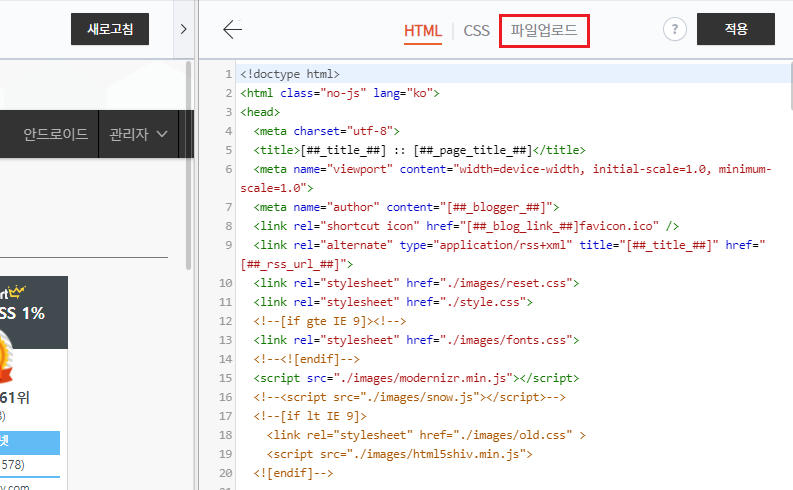Click the [if lt IE 9] comment line
This screenshot has width=793, height=490.
pyautogui.click(x=310, y=416)
